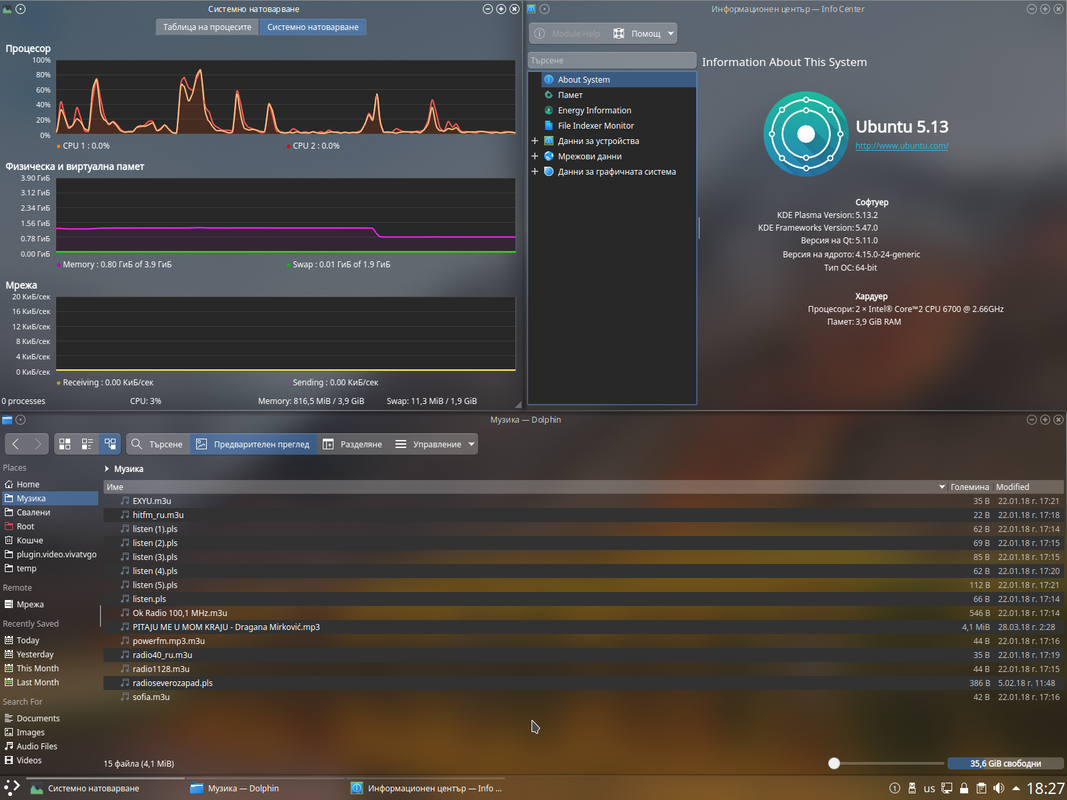Expand Данни за графичната система node

[x=535, y=172]
